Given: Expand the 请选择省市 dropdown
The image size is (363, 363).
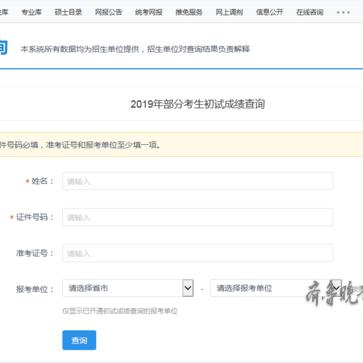Looking at the screenshot, I should pyautogui.click(x=128, y=288).
